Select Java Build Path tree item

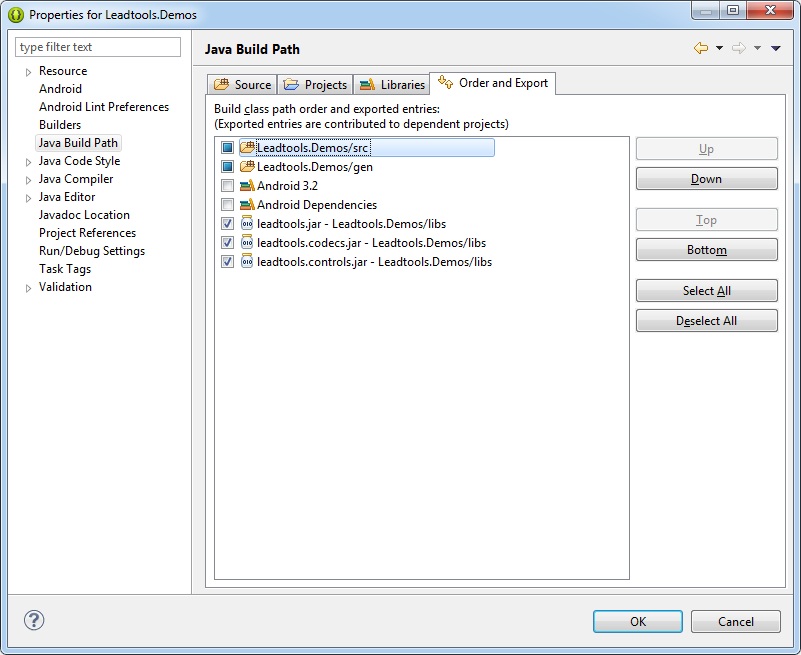click(78, 143)
